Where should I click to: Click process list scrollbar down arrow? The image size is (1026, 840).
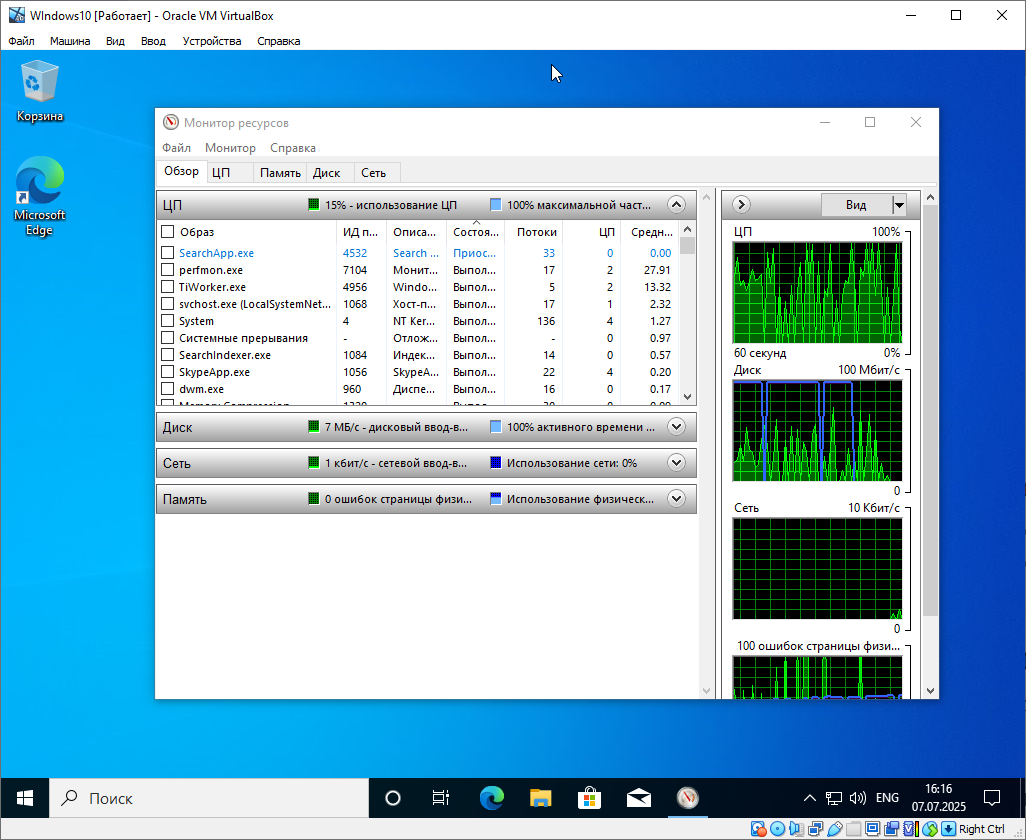coord(687,396)
